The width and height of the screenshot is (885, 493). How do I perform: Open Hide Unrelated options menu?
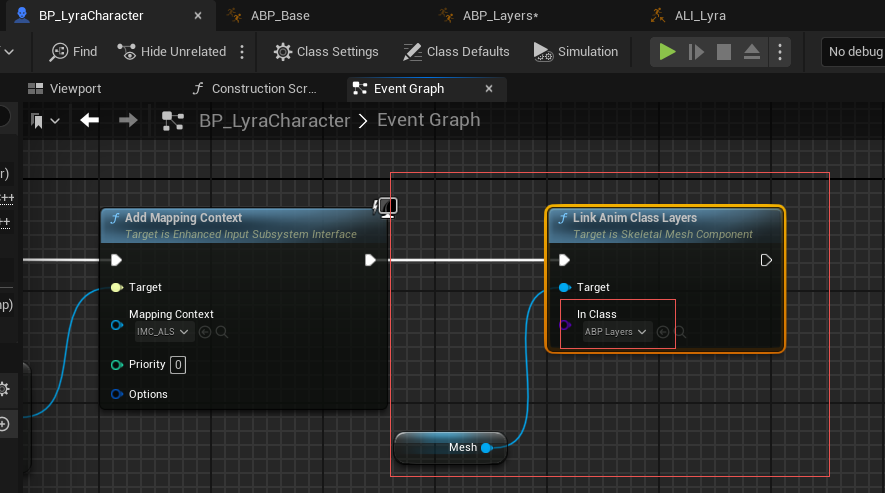242,51
